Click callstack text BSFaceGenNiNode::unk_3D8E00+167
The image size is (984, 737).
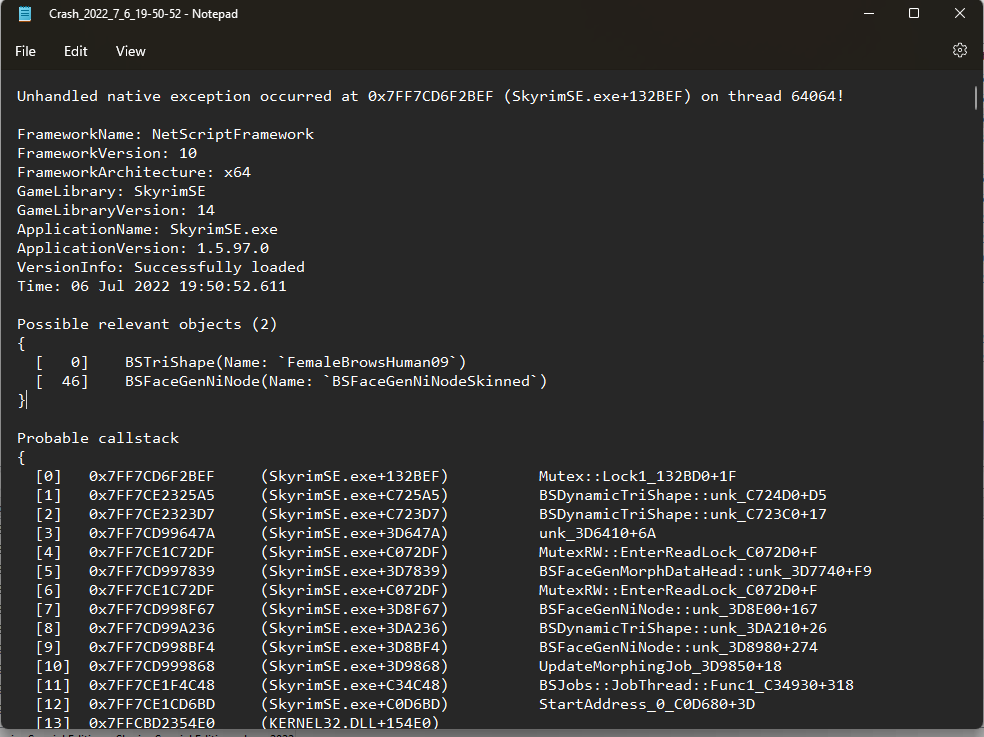coord(678,610)
